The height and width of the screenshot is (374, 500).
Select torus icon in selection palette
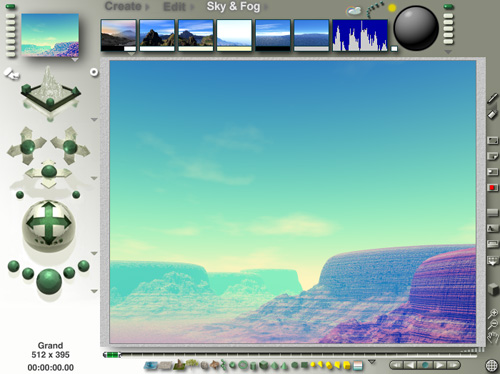(243, 365)
